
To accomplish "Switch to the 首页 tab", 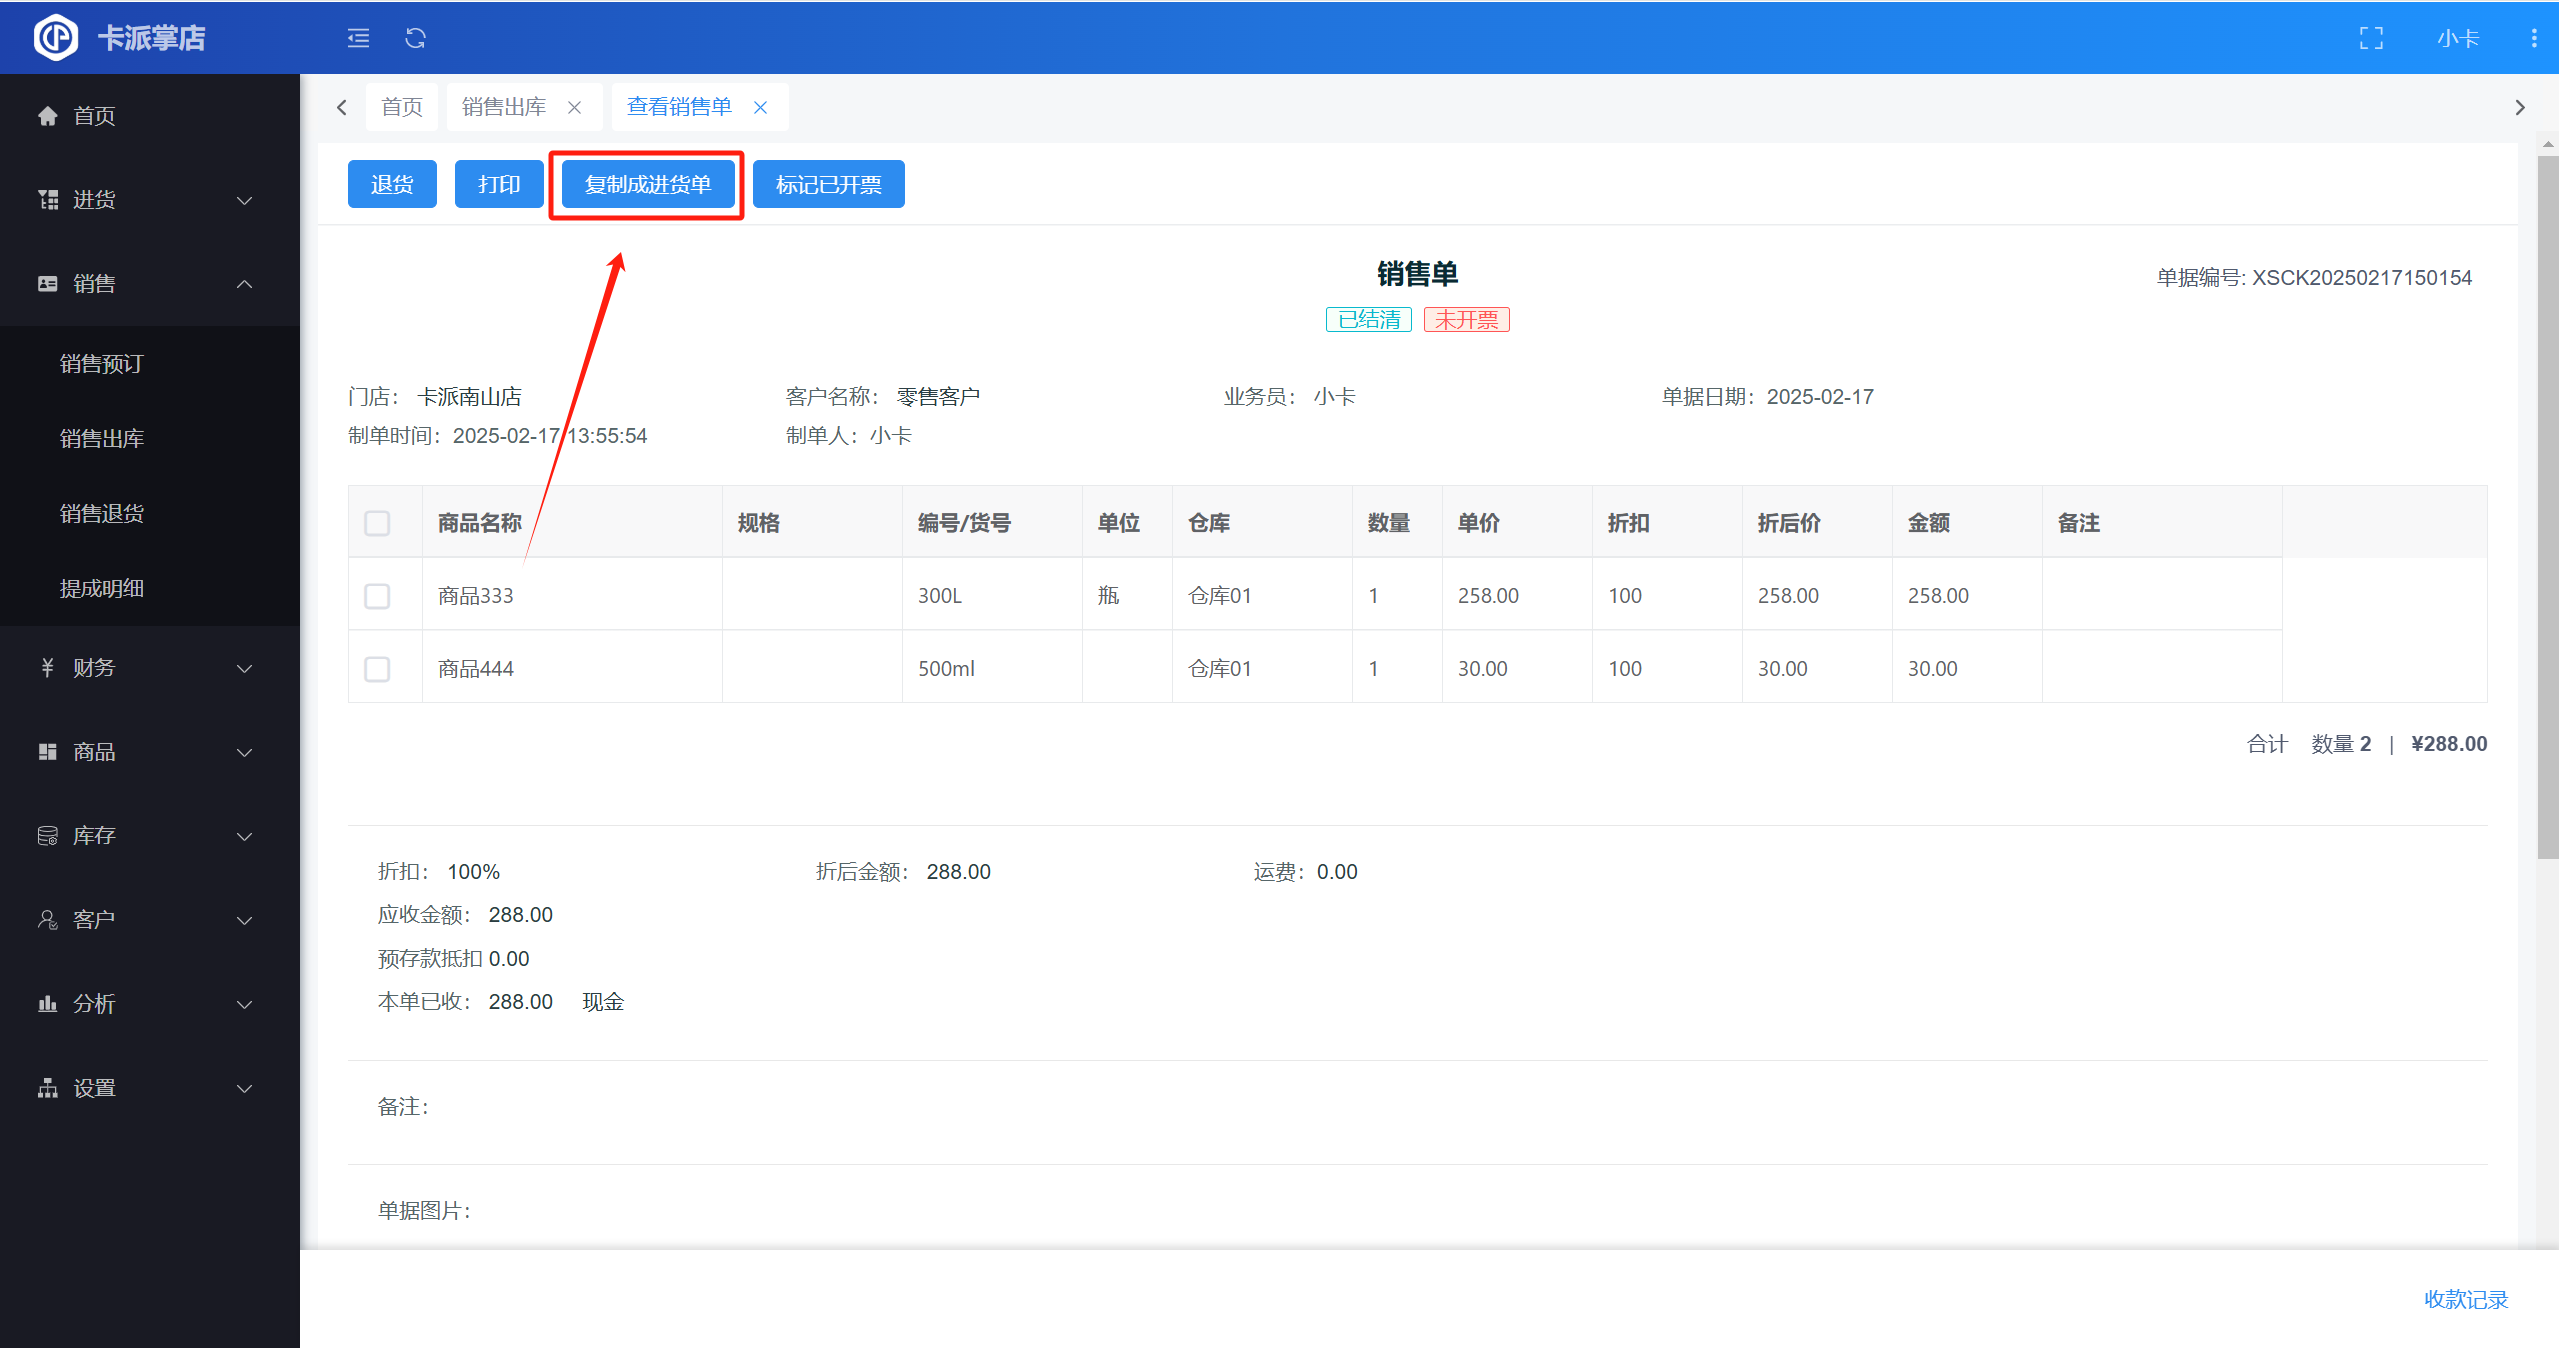I will tap(402, 107).
